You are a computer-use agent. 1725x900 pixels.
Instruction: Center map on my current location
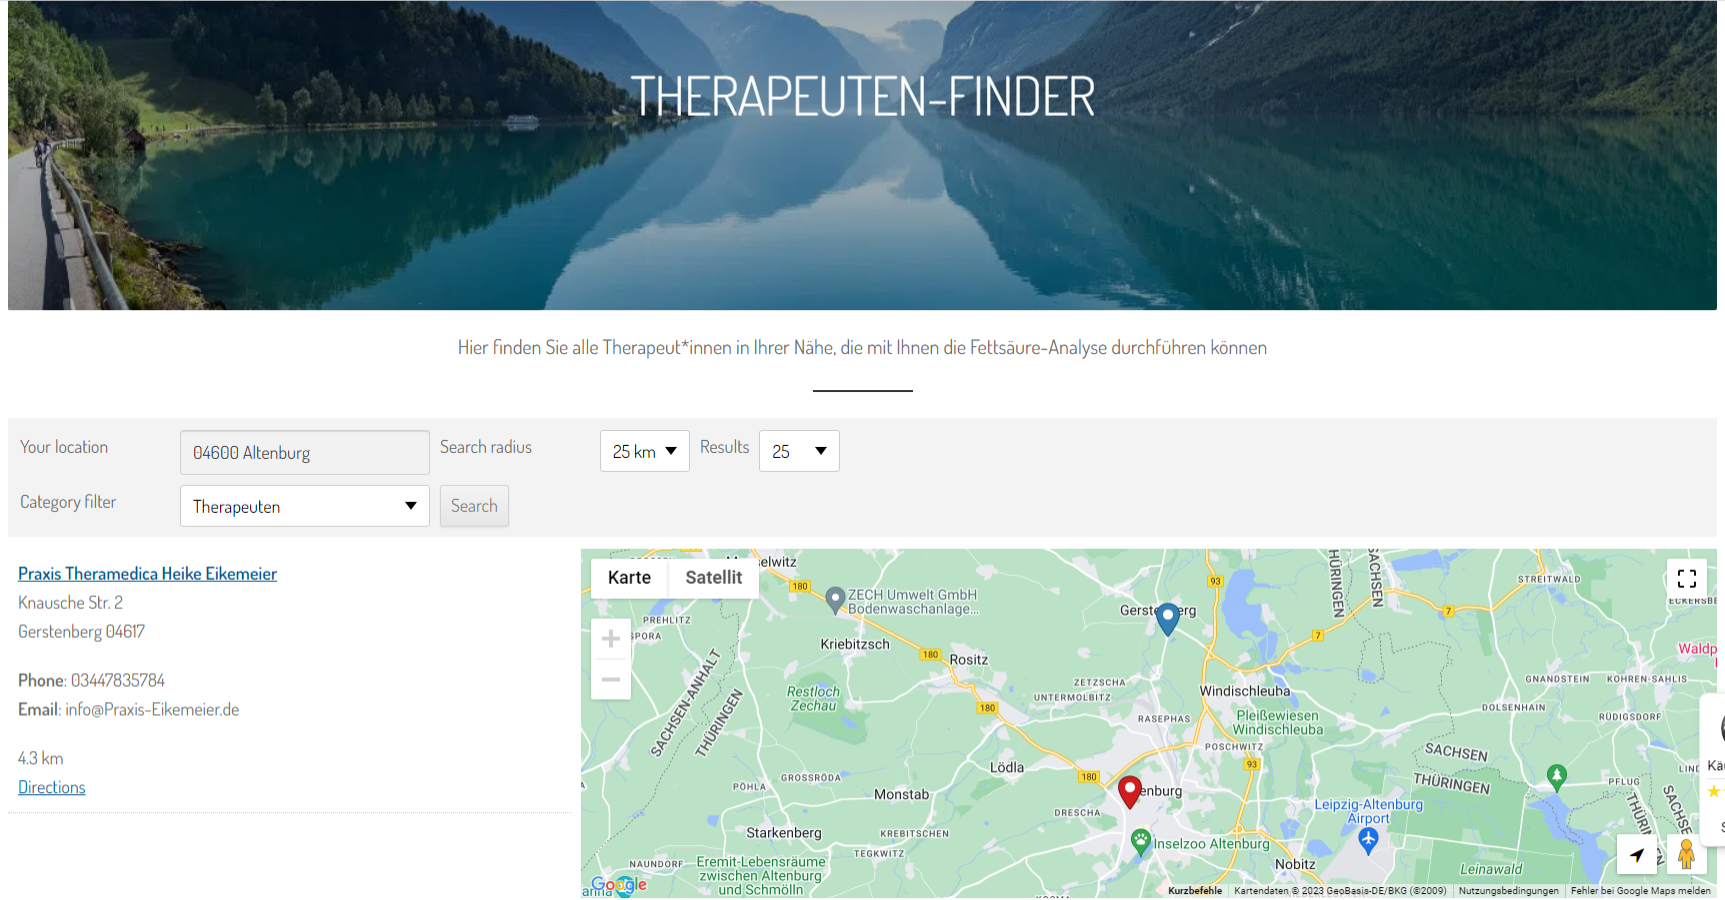(1637, 855)
